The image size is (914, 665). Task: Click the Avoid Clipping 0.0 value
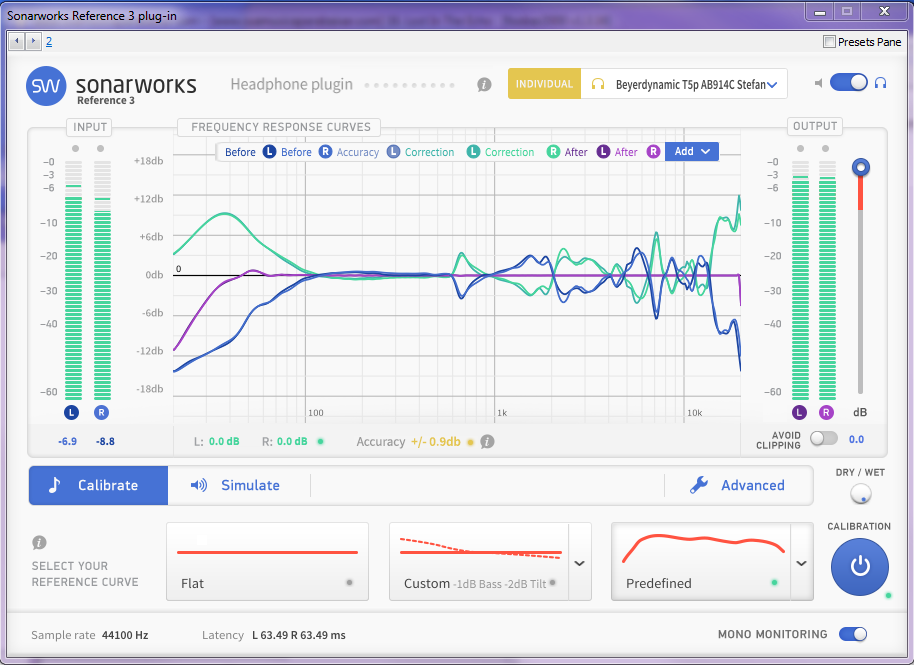[856, 439]
